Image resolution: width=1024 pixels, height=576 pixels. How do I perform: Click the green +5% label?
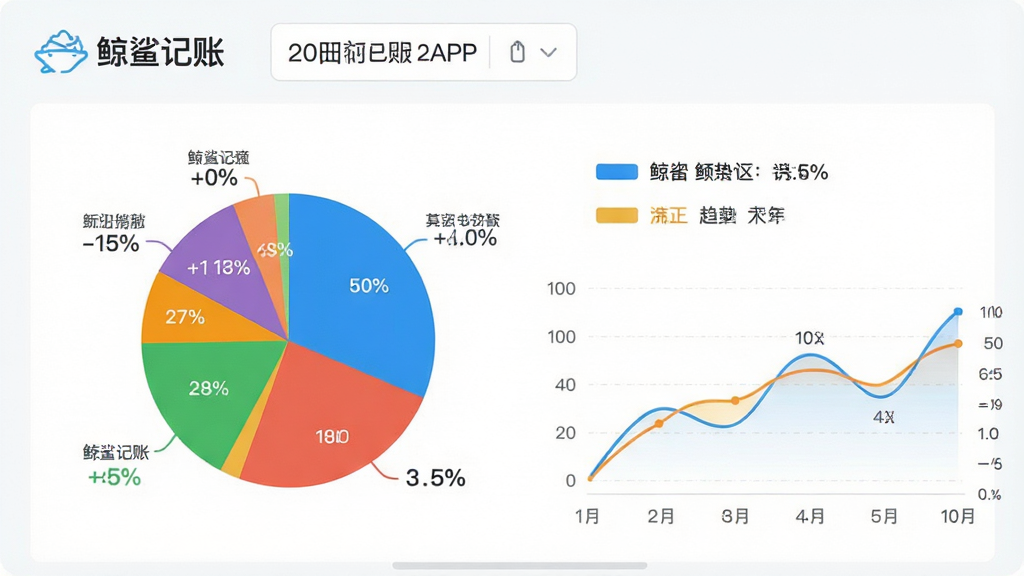pos(114,477)
